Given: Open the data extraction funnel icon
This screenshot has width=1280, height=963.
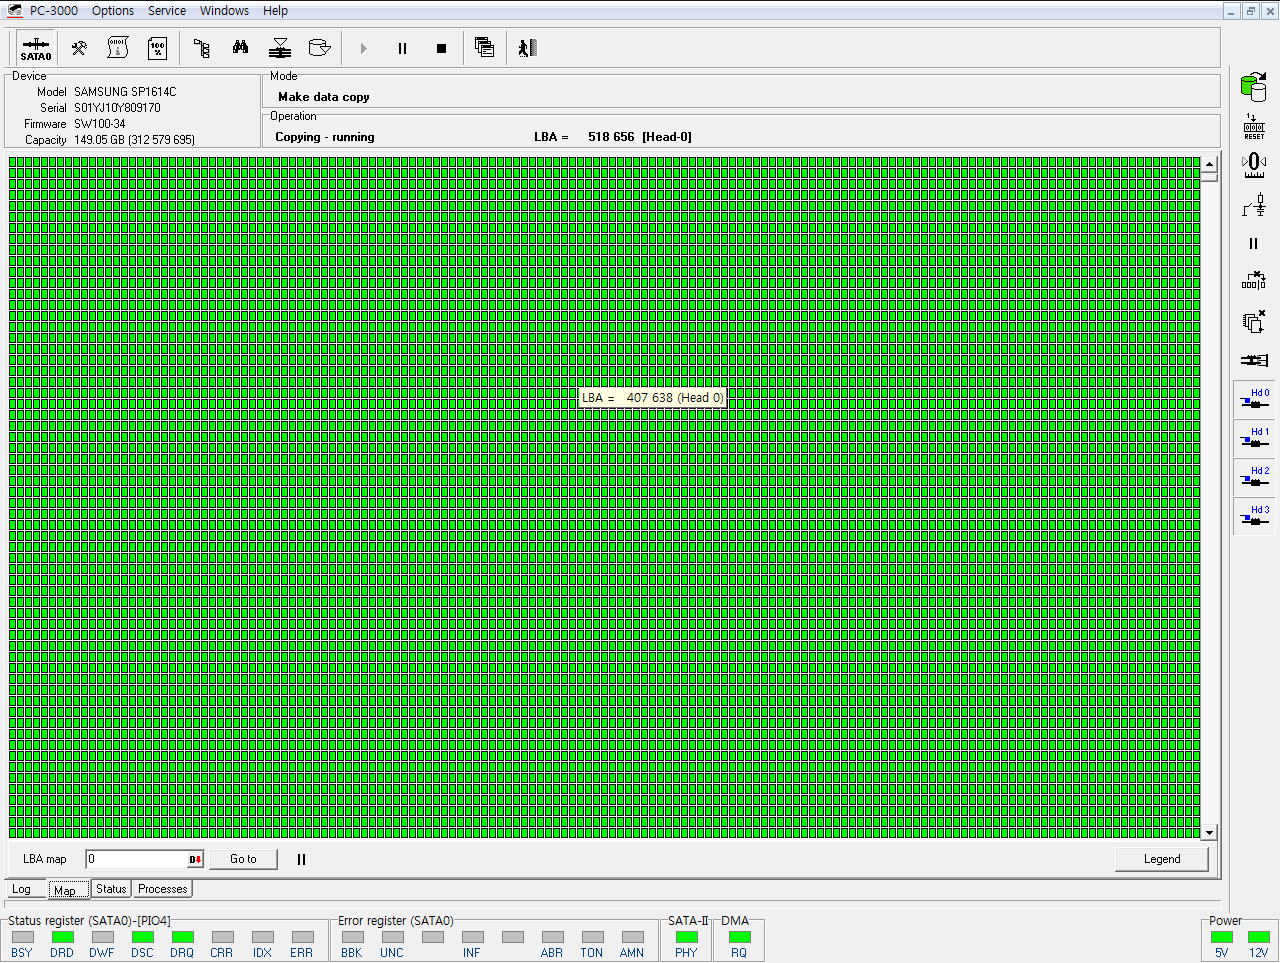Looking at the screenshot, I should 280,47.
